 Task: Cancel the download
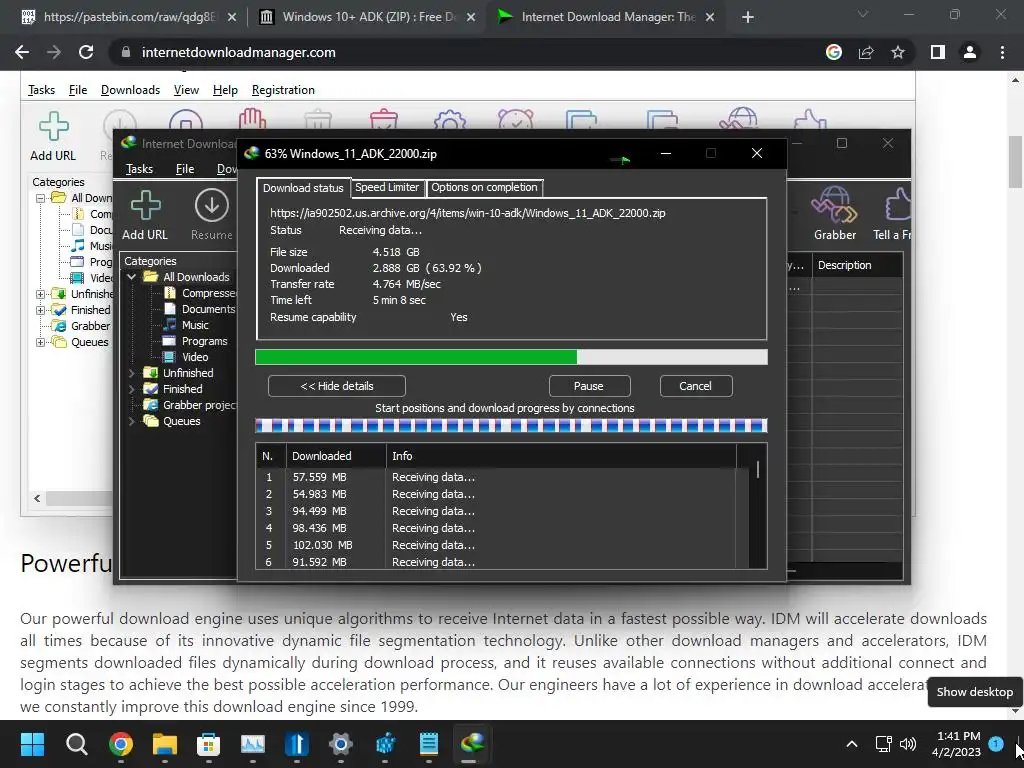[x=696, y=386]
